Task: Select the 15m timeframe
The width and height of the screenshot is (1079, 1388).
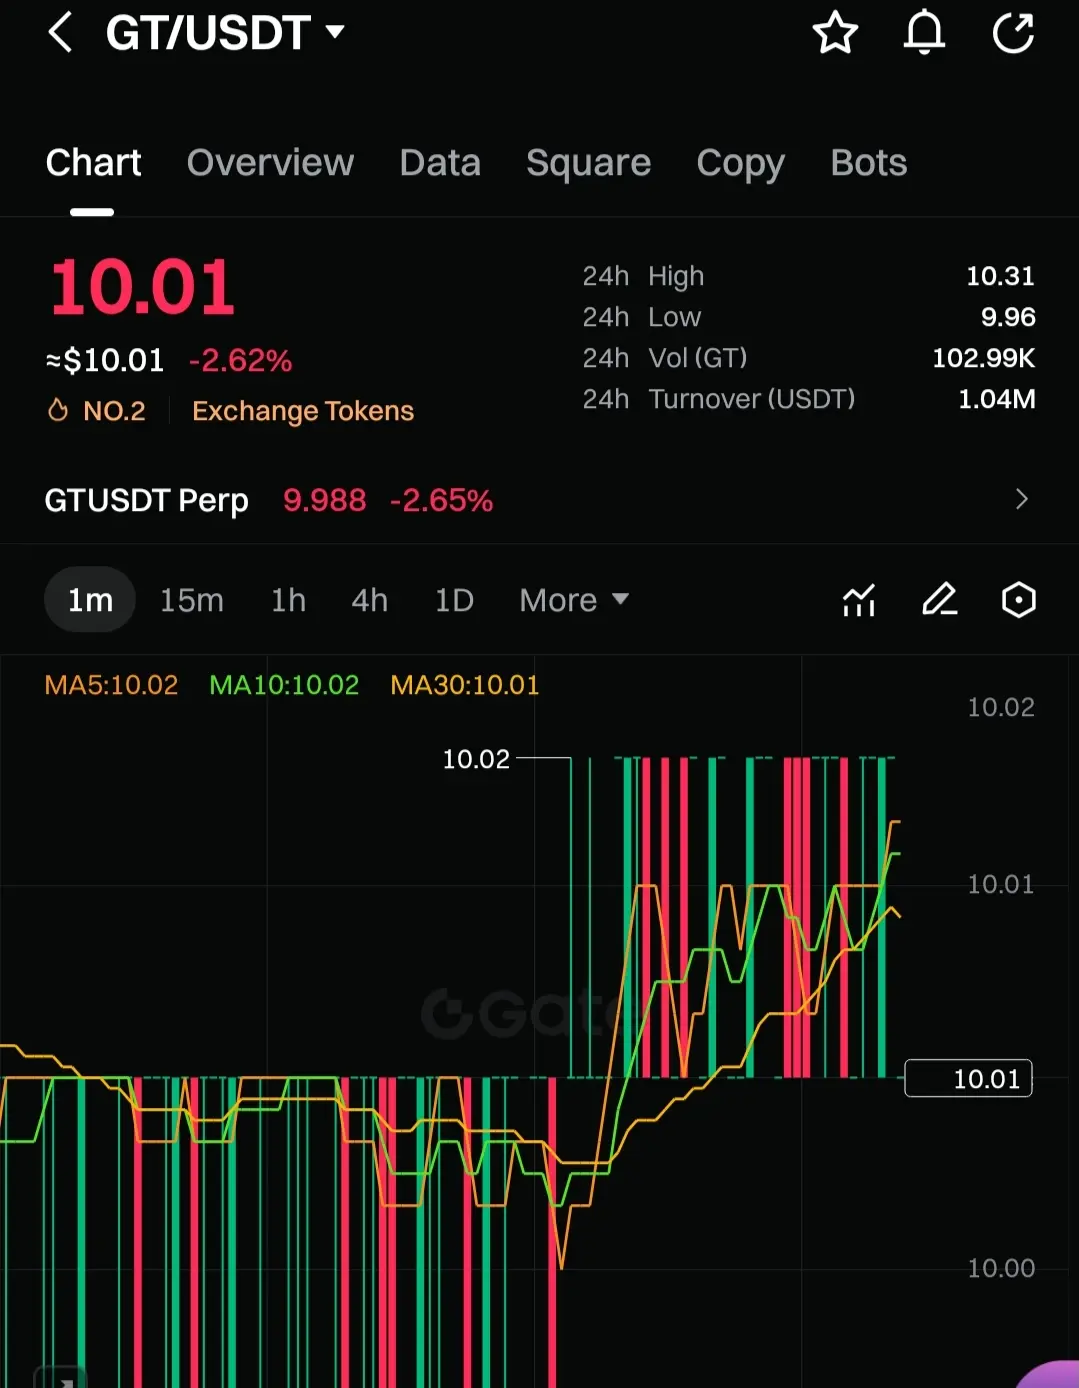Action: point(192,600)
